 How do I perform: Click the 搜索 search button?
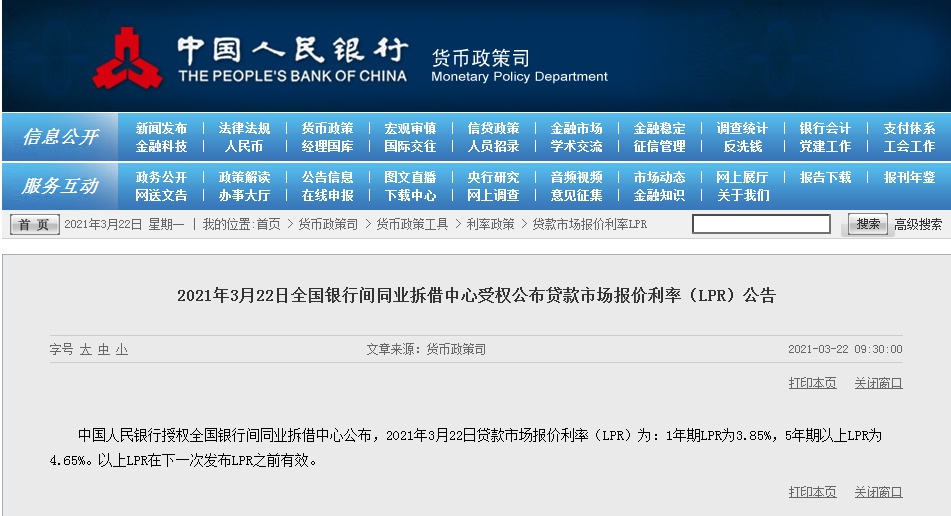tap(867, 224)
